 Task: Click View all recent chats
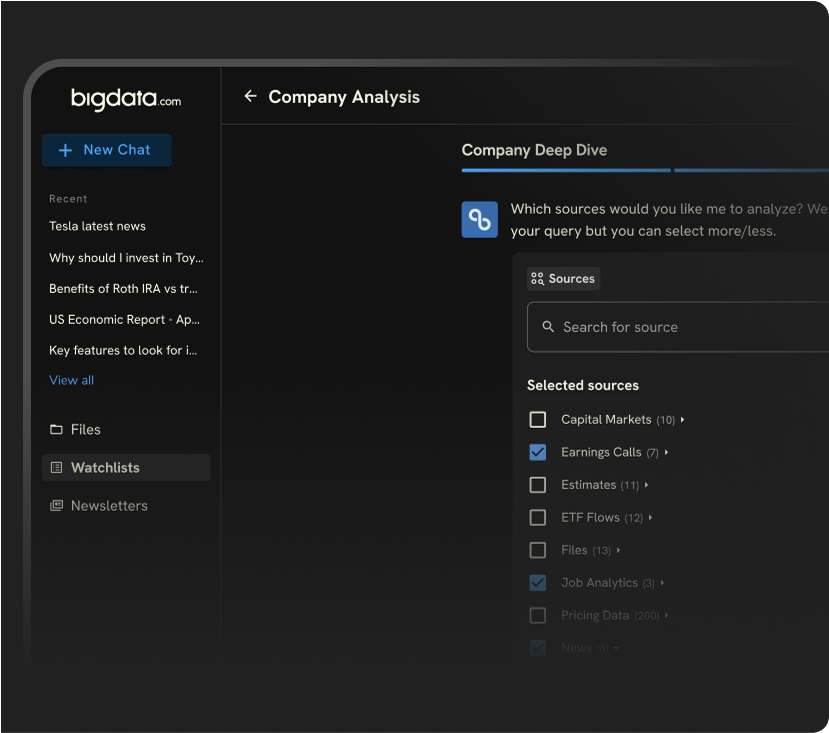point(71,380)
